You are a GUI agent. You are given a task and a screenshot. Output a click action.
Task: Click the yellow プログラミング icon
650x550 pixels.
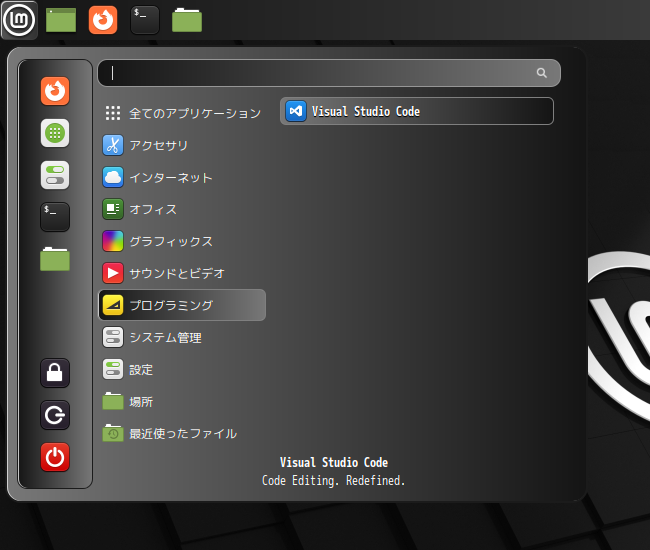point(113,305)
